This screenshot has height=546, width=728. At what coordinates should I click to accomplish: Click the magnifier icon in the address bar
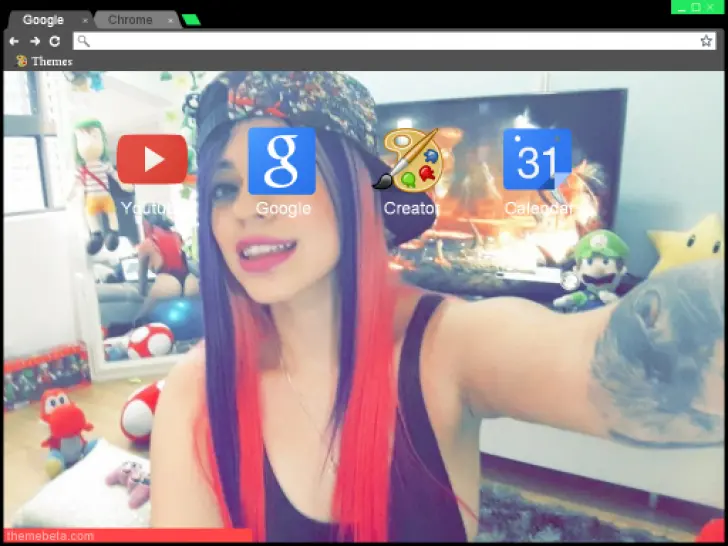(83, 41)
